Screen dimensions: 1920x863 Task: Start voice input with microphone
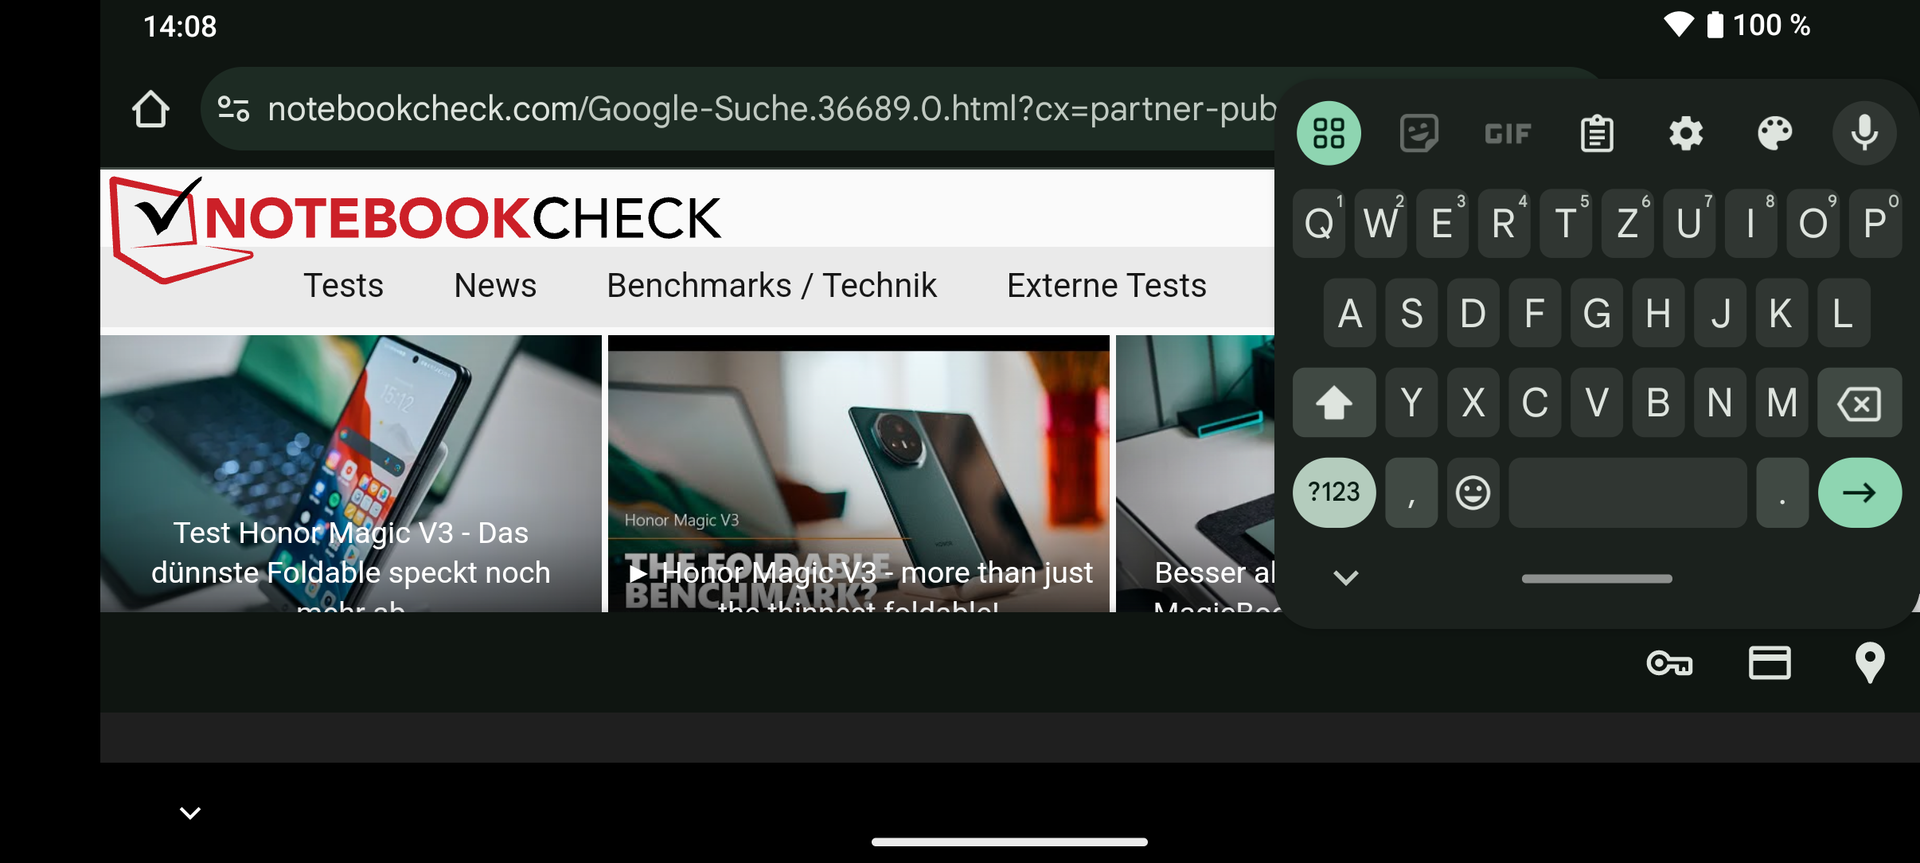pos(1864,133)
